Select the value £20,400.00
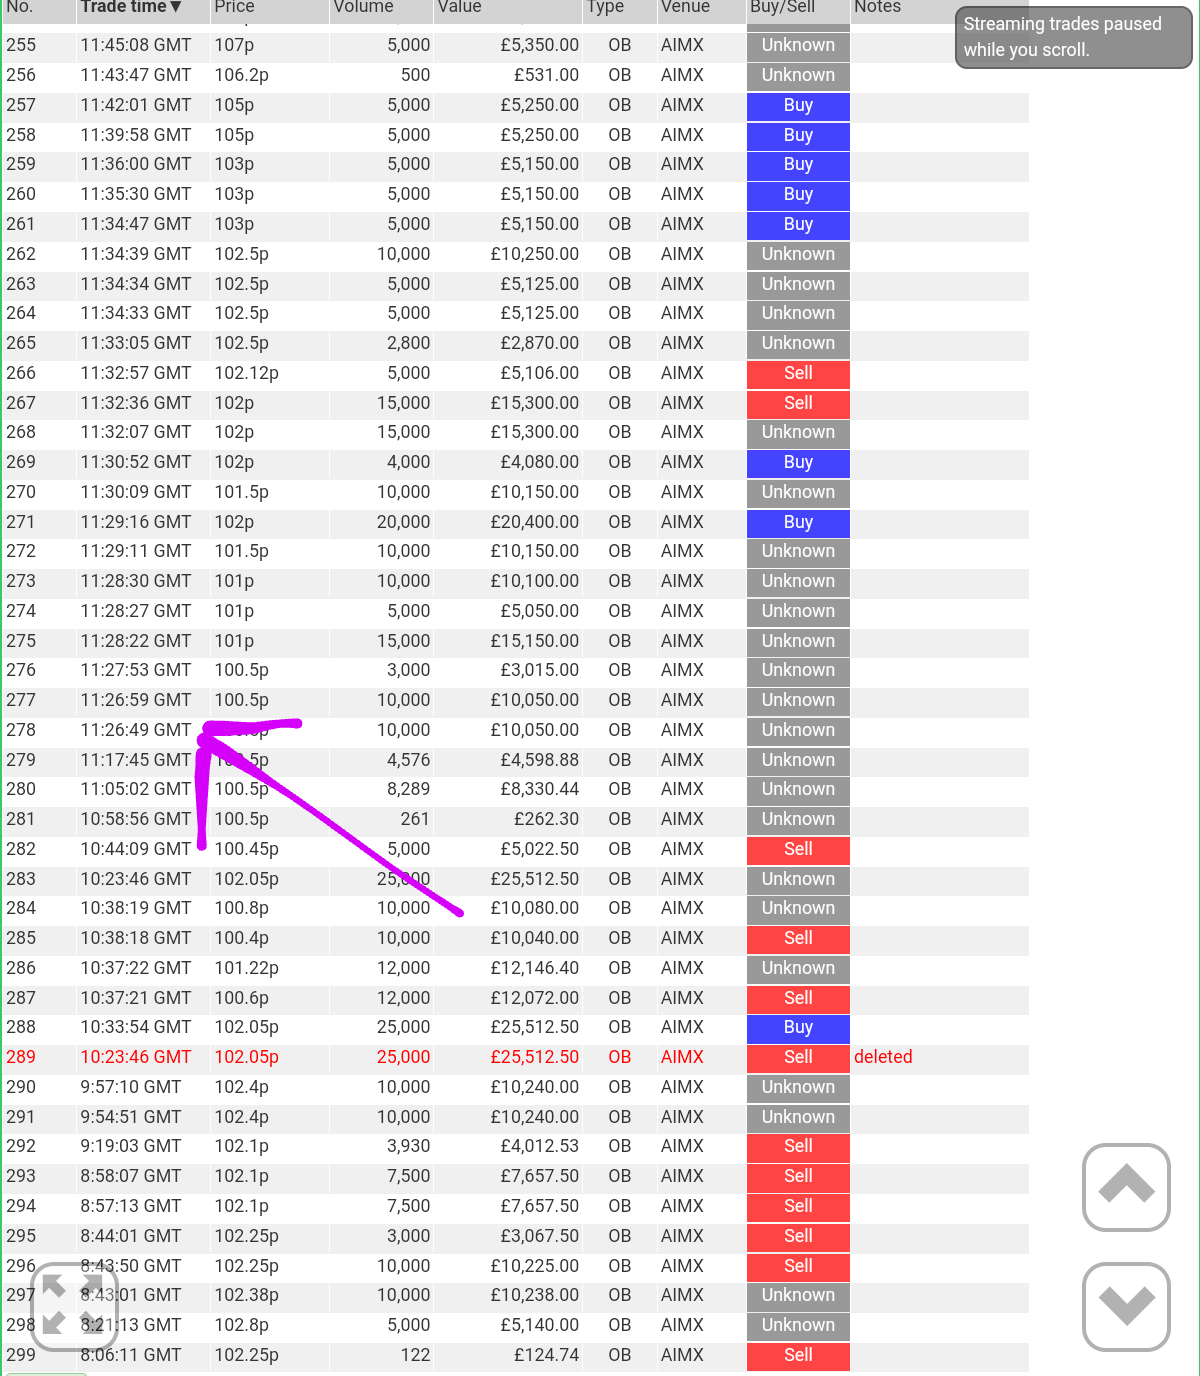Screen dimensions: 1200x1376 point(535,522)
